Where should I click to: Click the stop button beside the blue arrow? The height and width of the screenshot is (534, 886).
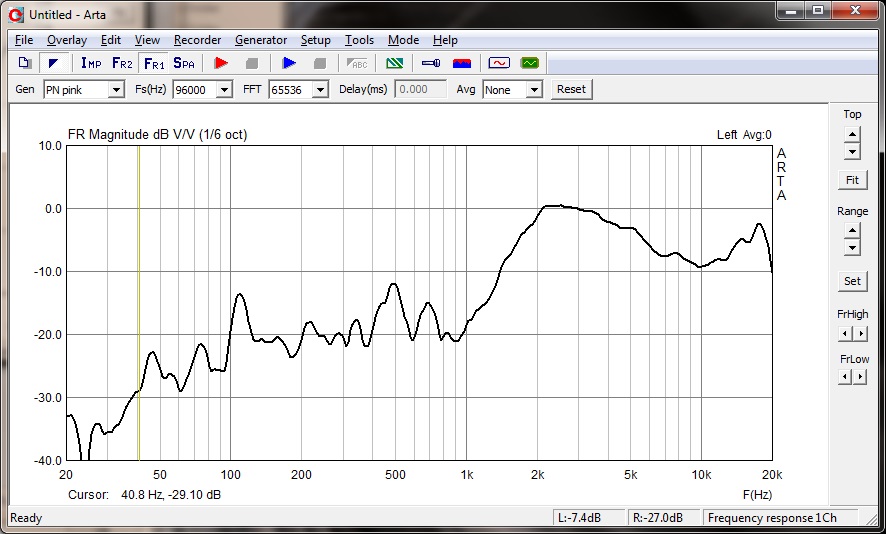click(320, 63)
